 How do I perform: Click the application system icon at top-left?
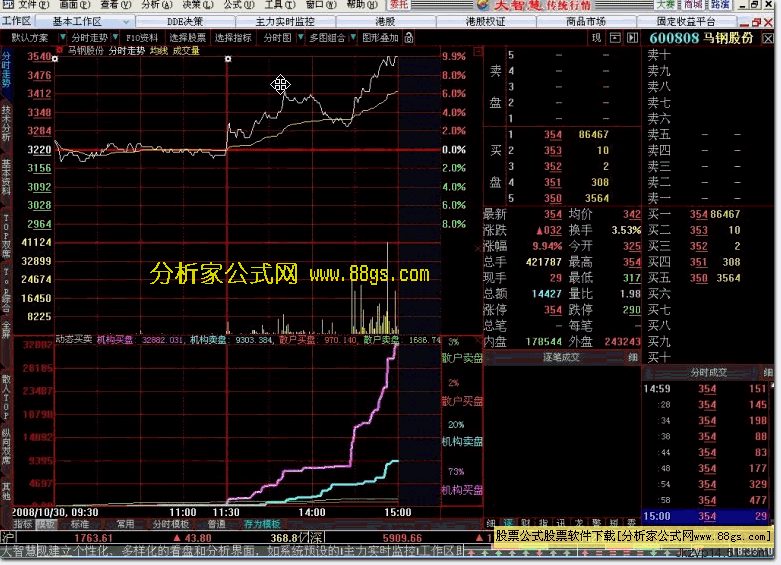(7, 5)
